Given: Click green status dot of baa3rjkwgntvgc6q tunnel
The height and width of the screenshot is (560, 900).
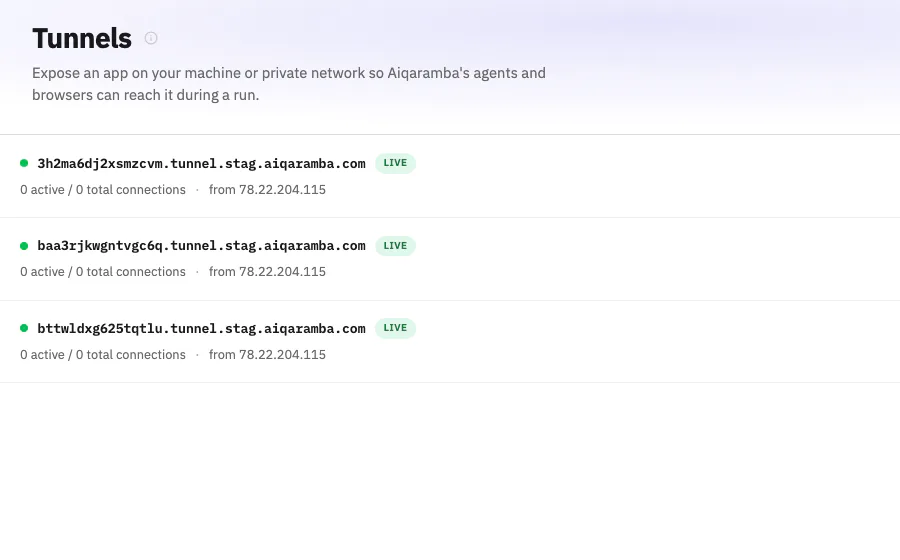Looking at the screenshot, I should pos(24,246).
